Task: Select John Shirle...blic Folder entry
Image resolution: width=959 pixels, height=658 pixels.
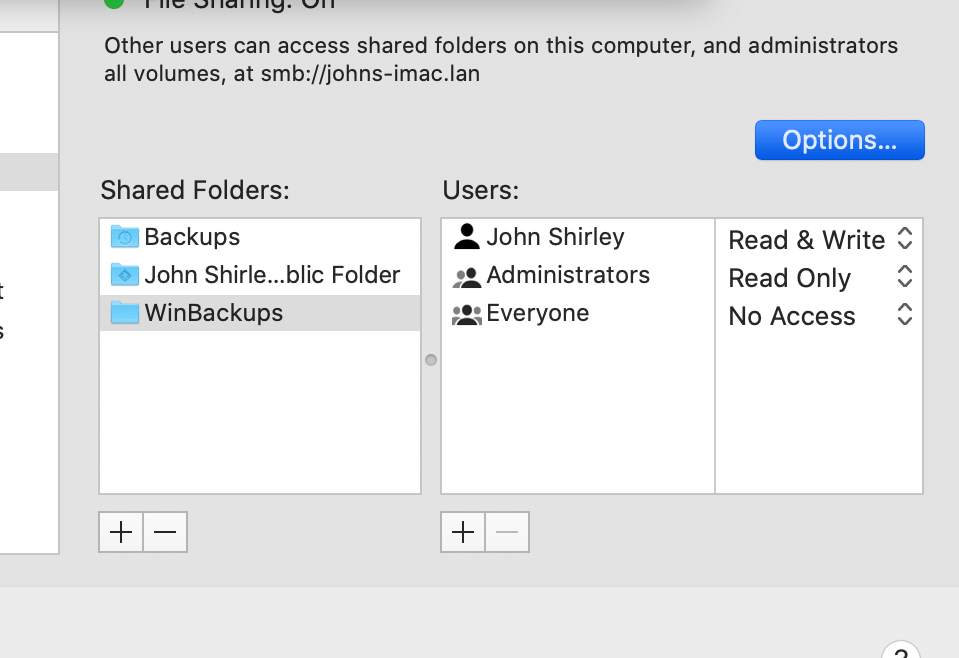Action: tap(272, 275)
